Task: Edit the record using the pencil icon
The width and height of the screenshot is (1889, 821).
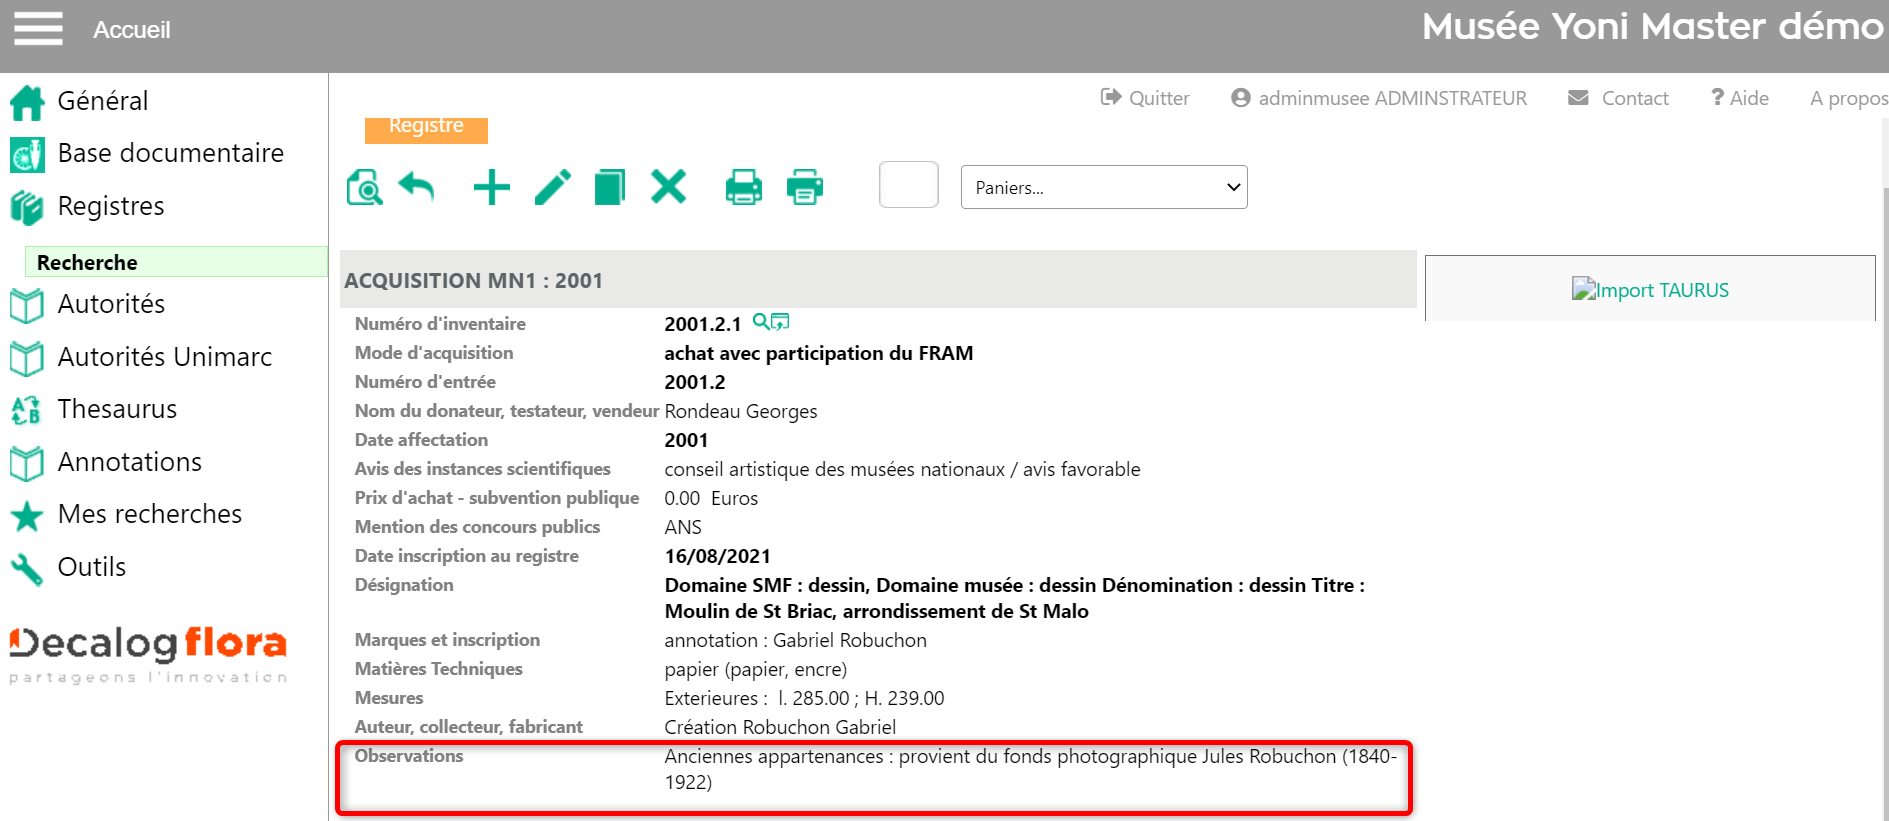Action: pyautogui.click(x=552, y=187)
